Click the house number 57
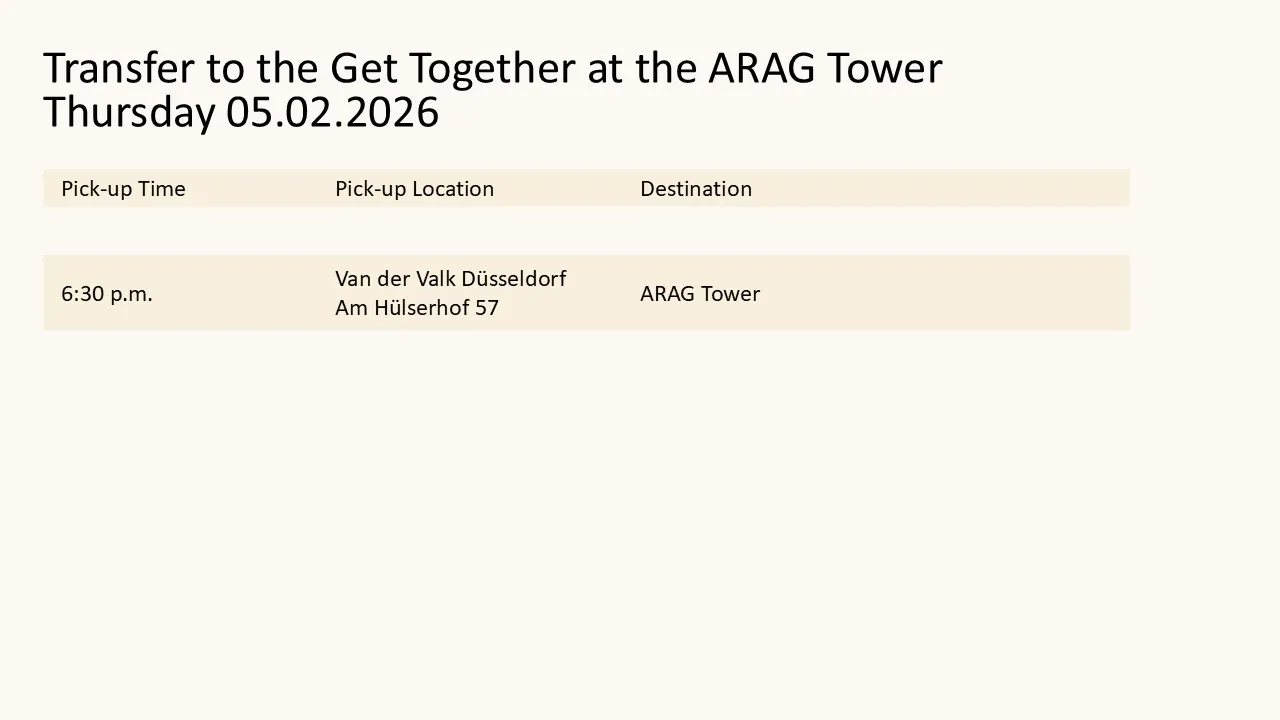Image resolution: width=1280 pixels, height=720 pixels. click(487, 308)
